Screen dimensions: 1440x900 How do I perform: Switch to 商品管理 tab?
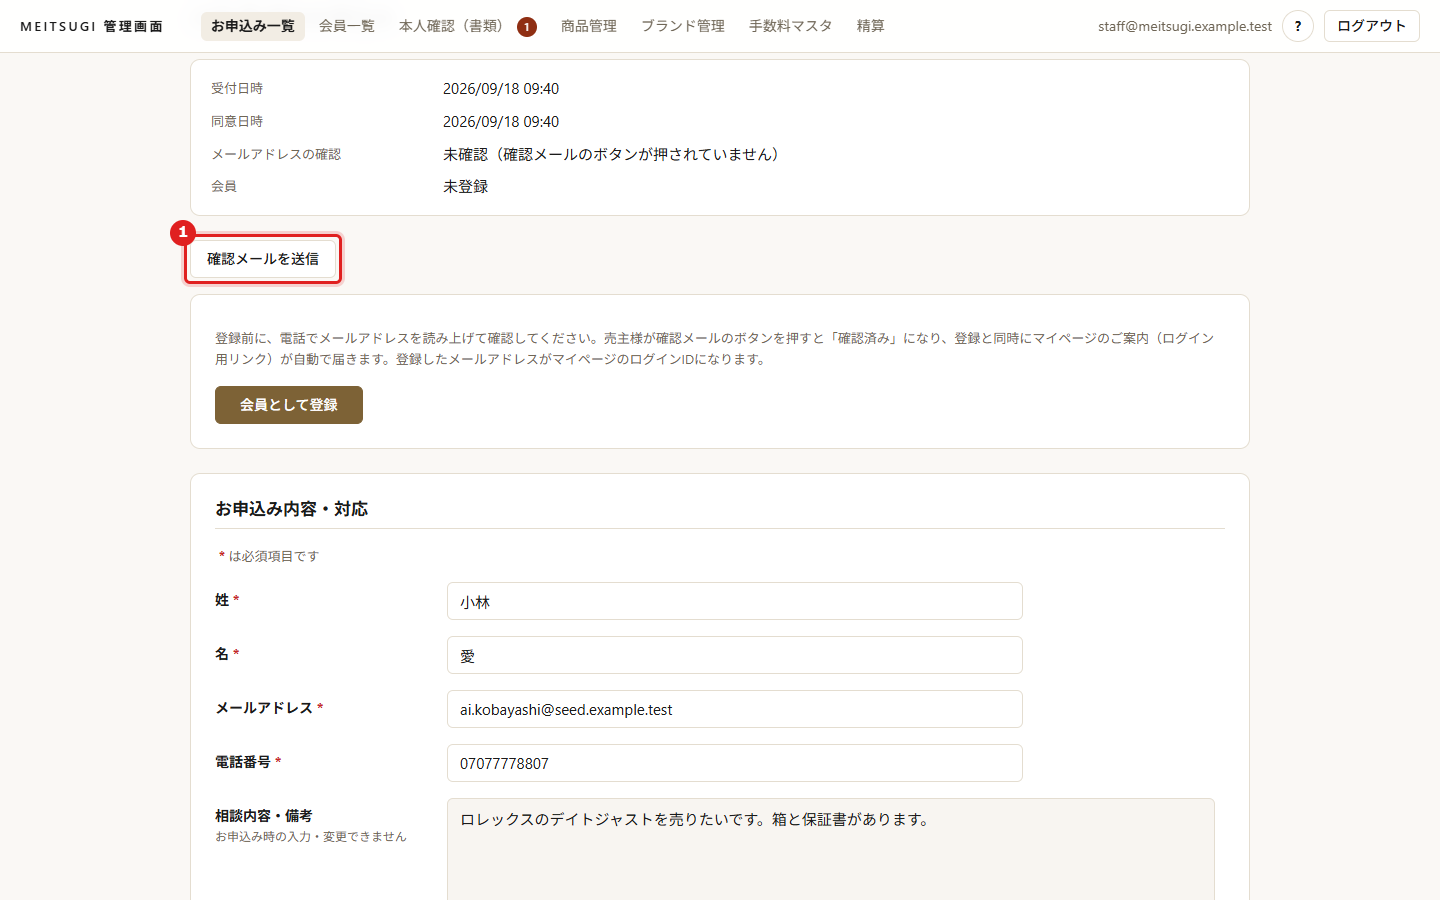589,26
